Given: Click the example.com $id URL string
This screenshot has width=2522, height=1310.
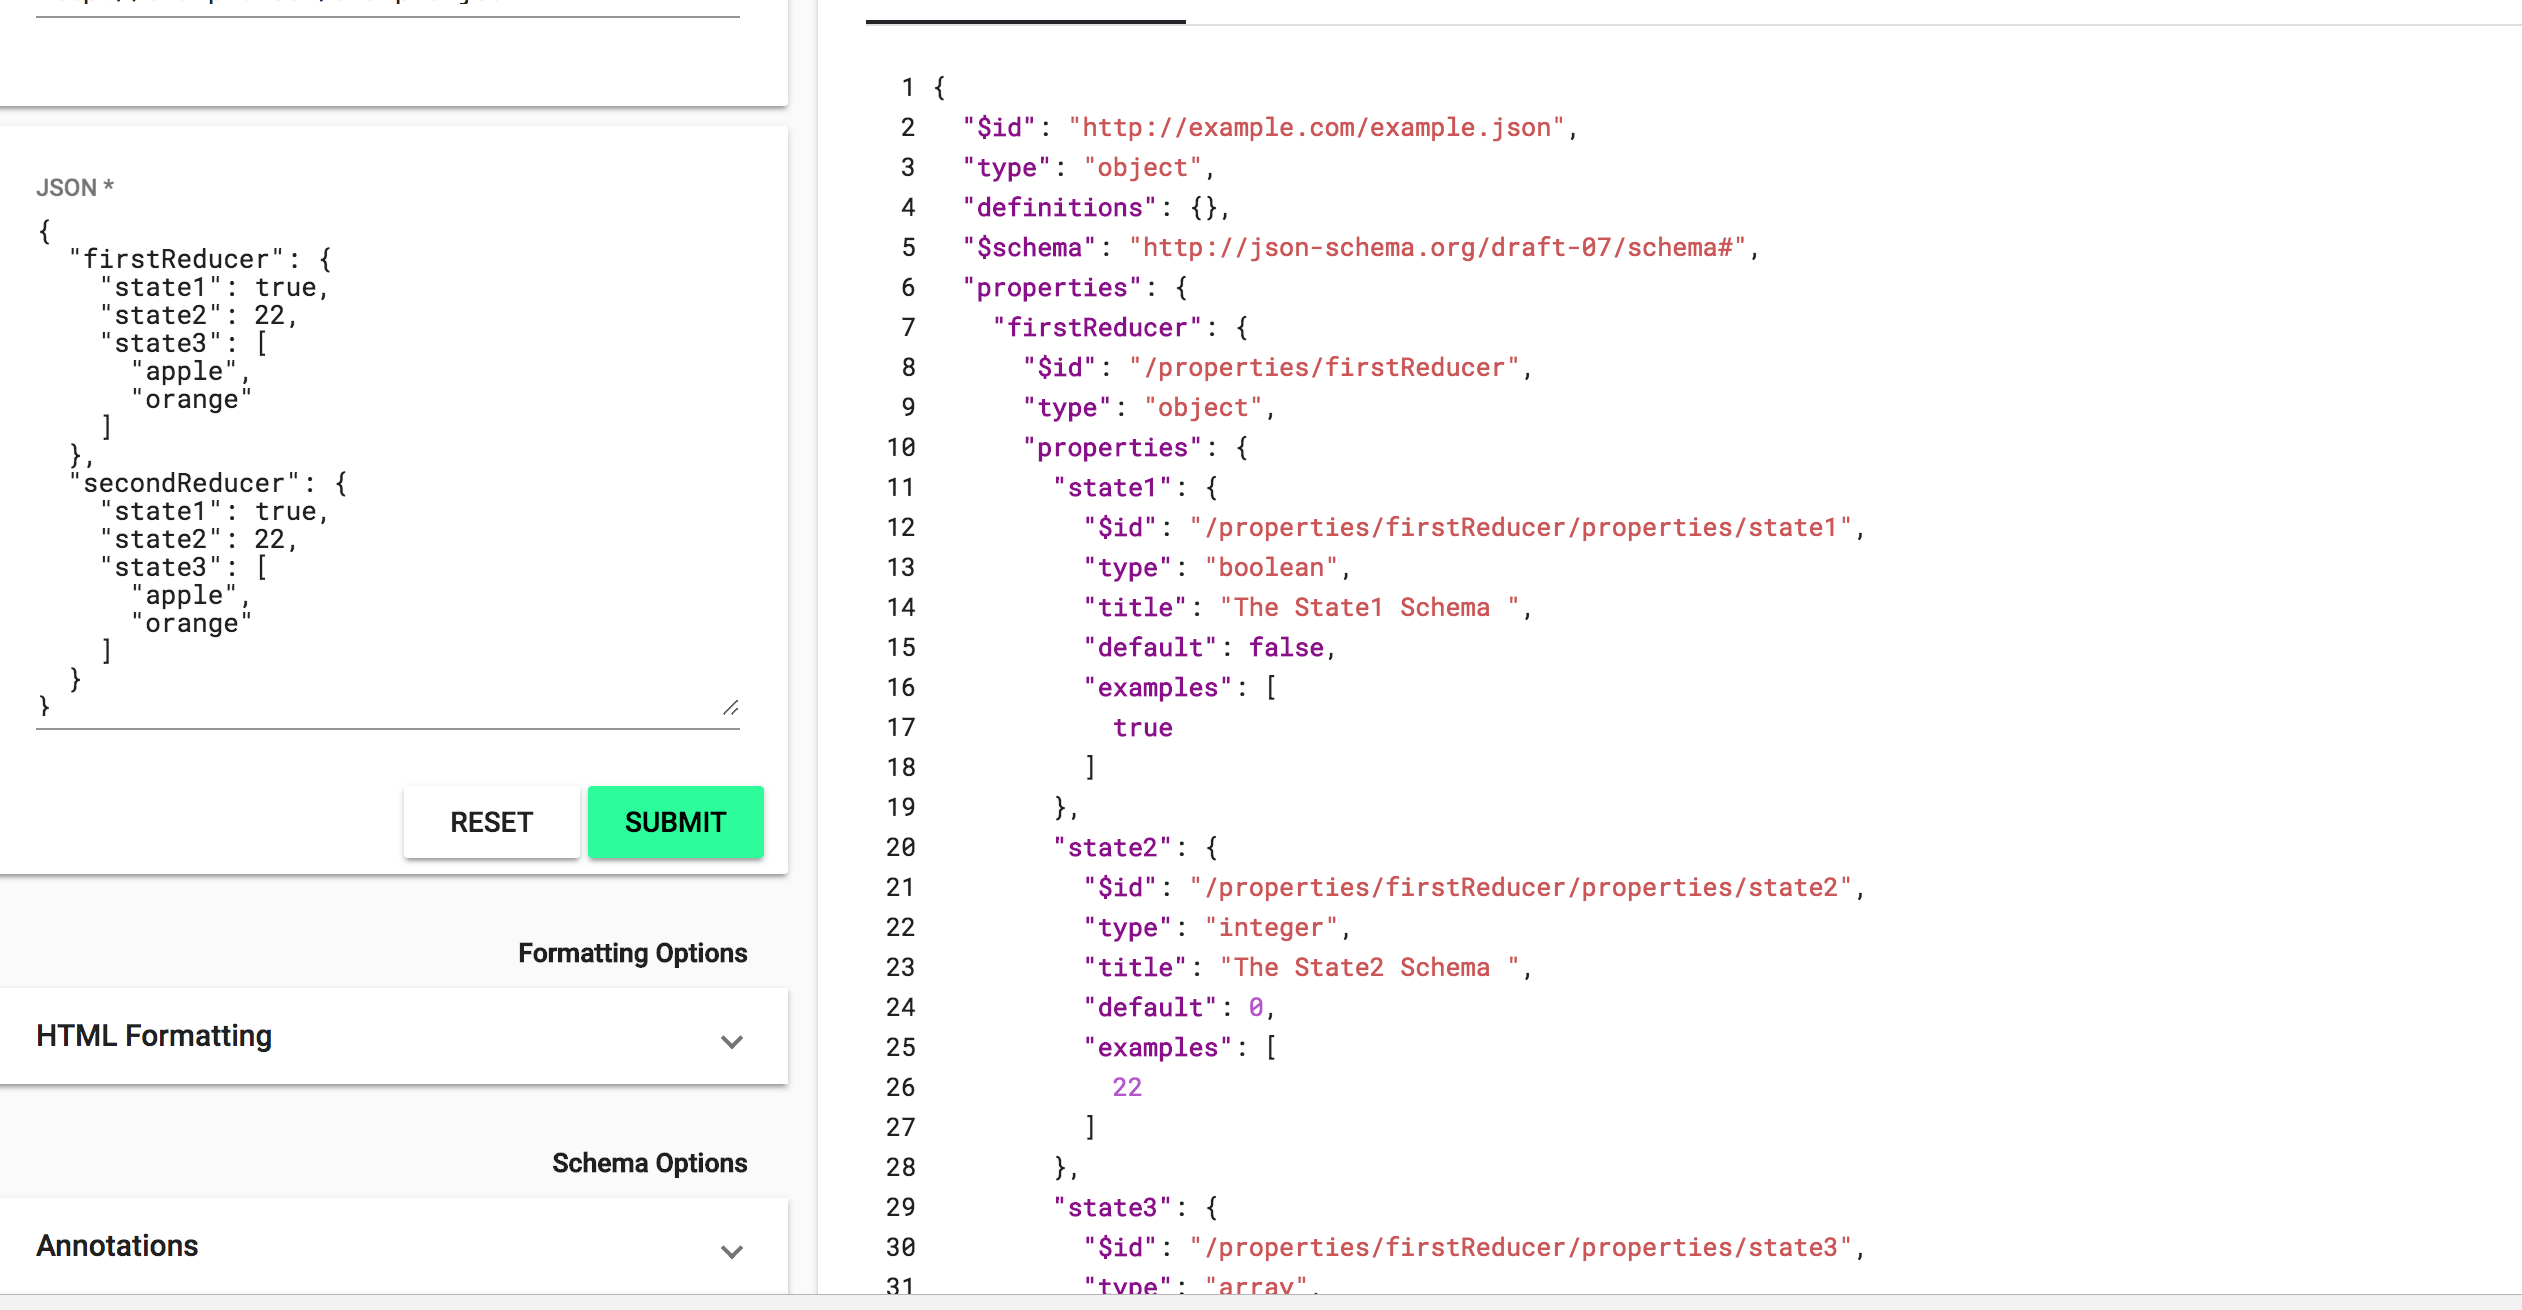Looking at the screenshot, I should point(1316,128).
